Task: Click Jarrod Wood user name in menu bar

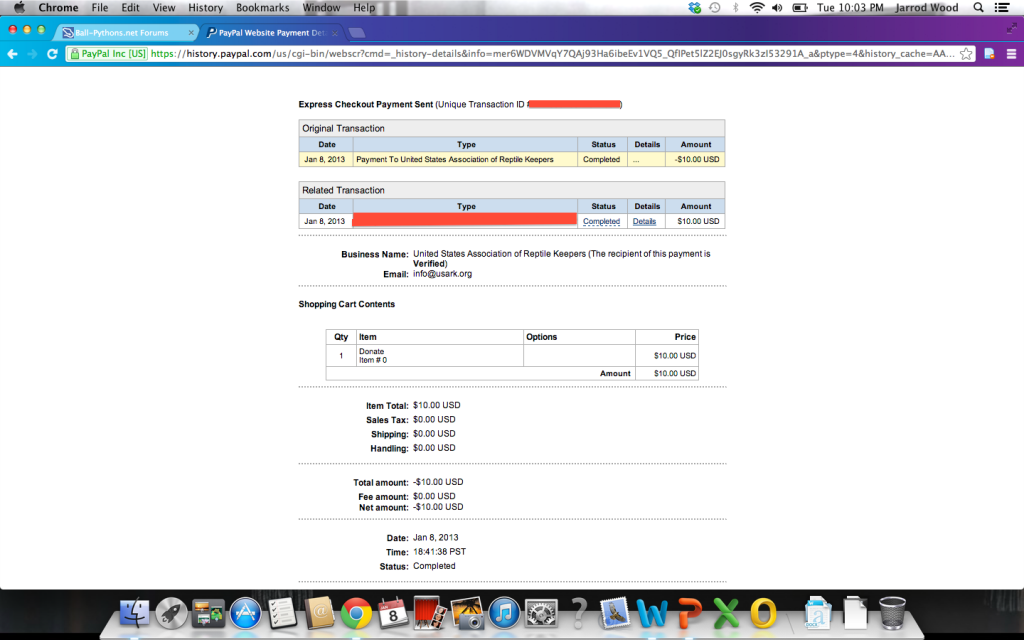Action: tap(927, 8)
